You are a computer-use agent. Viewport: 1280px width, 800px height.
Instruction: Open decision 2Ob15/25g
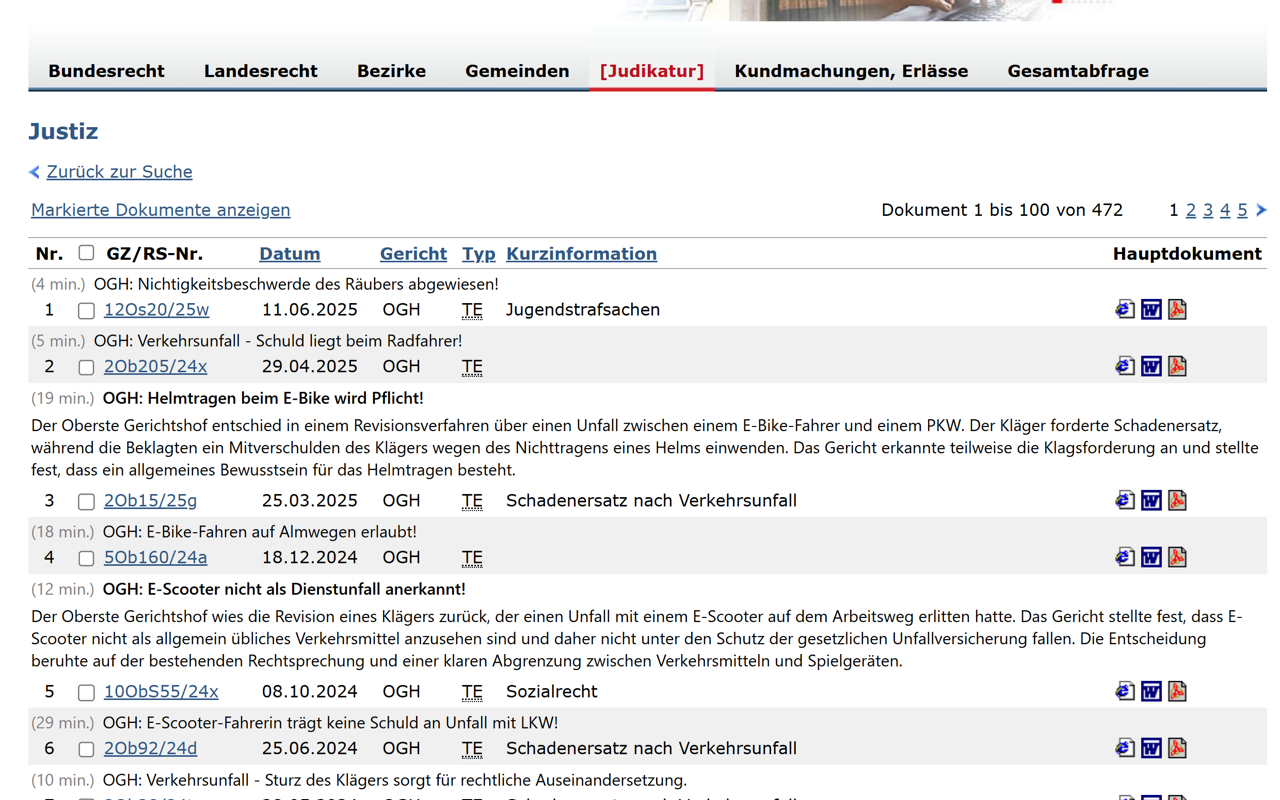tap(150, 501)
